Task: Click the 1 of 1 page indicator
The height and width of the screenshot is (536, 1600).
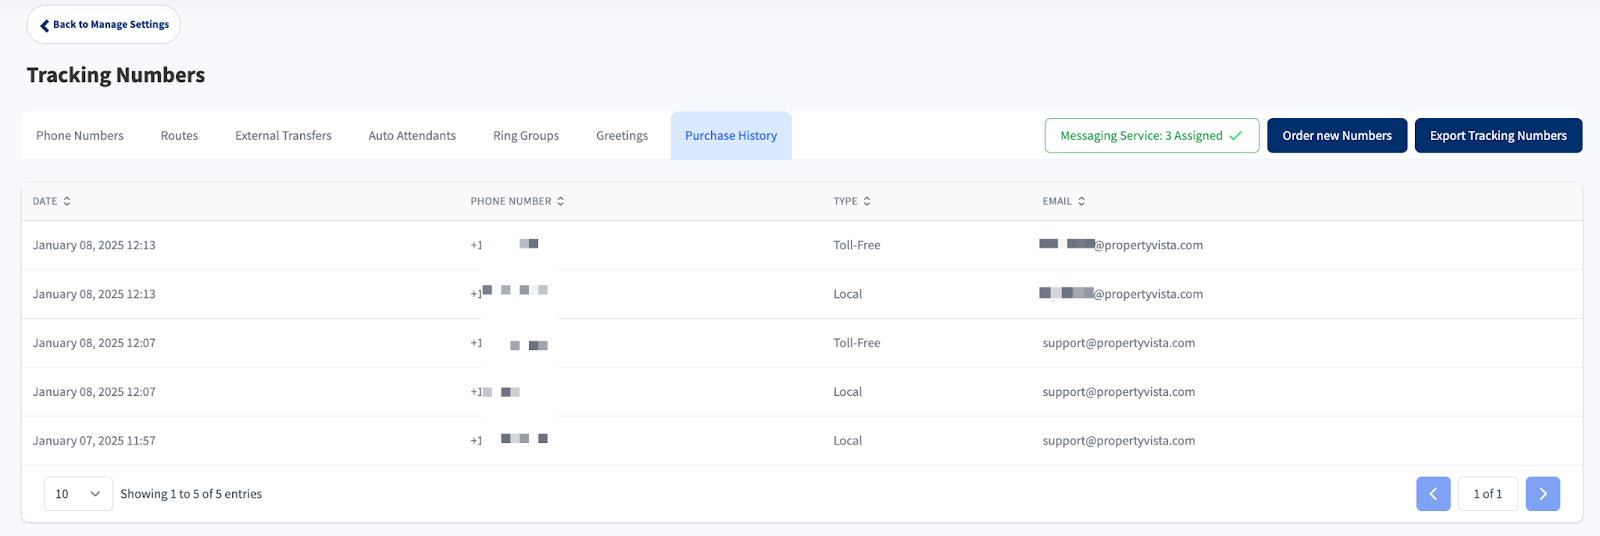Action: [1488, 494]
